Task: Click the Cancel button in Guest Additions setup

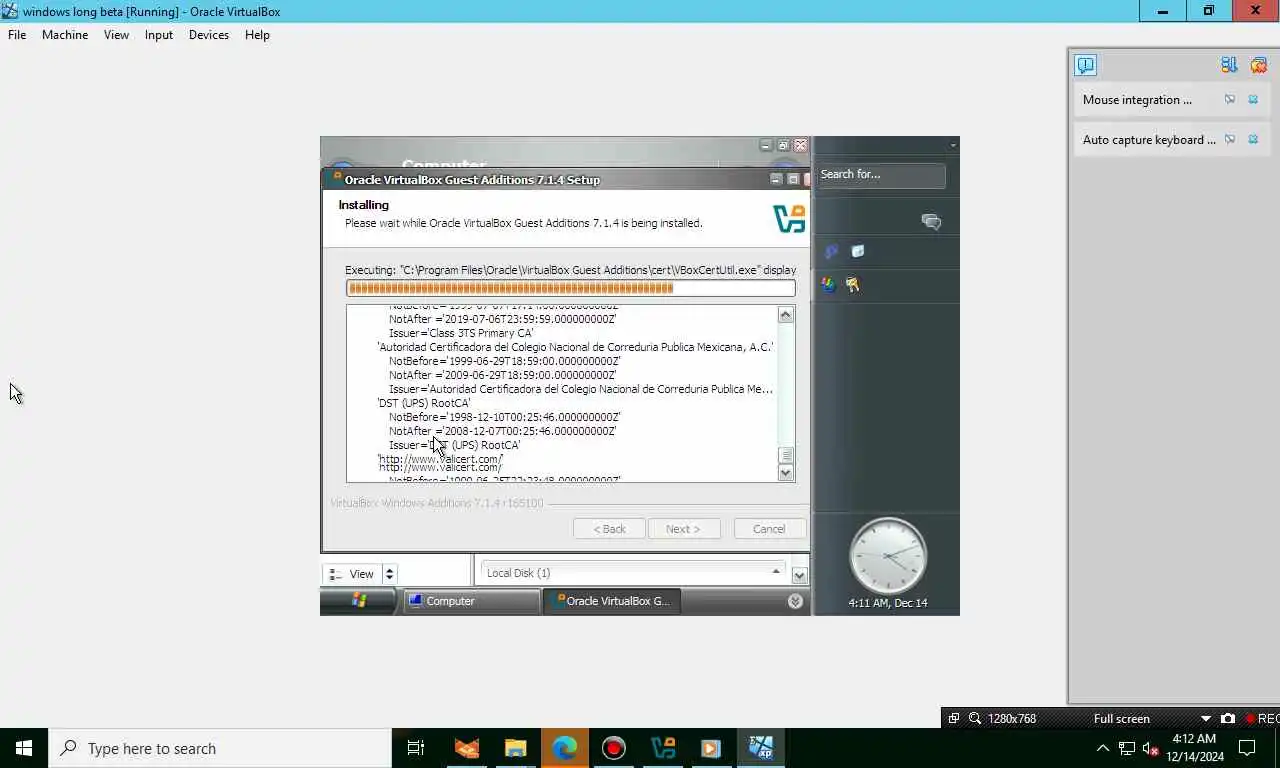Action: [769, 529]
